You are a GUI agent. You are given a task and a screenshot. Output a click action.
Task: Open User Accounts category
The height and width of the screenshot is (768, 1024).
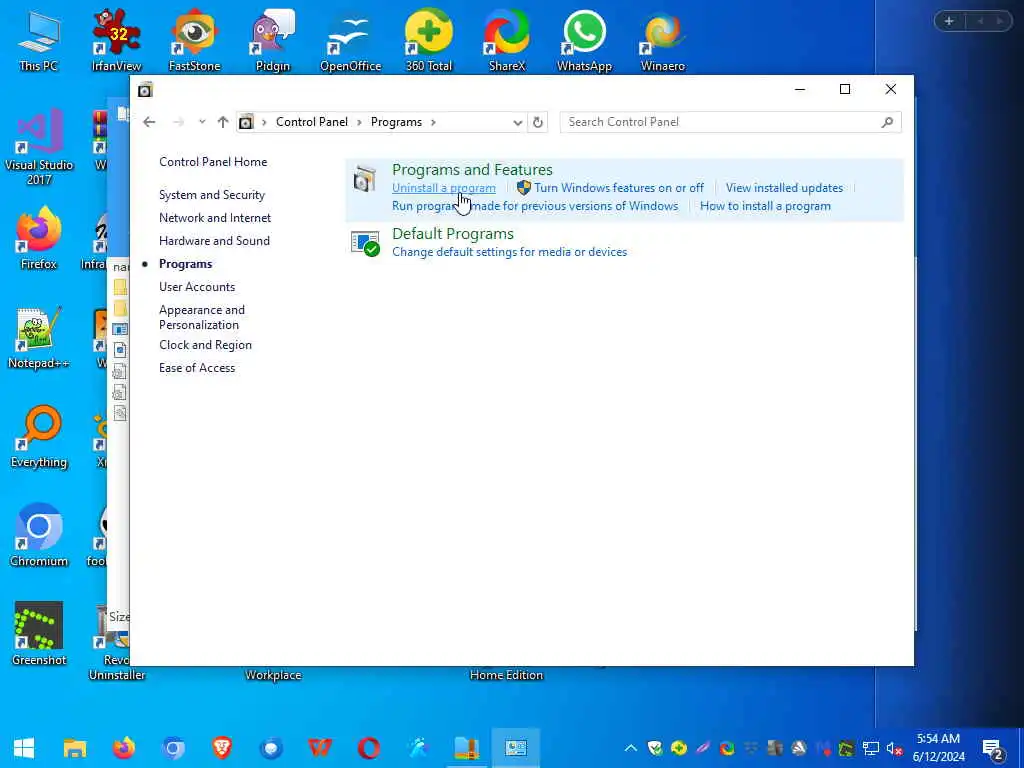(x=197, y=287)
